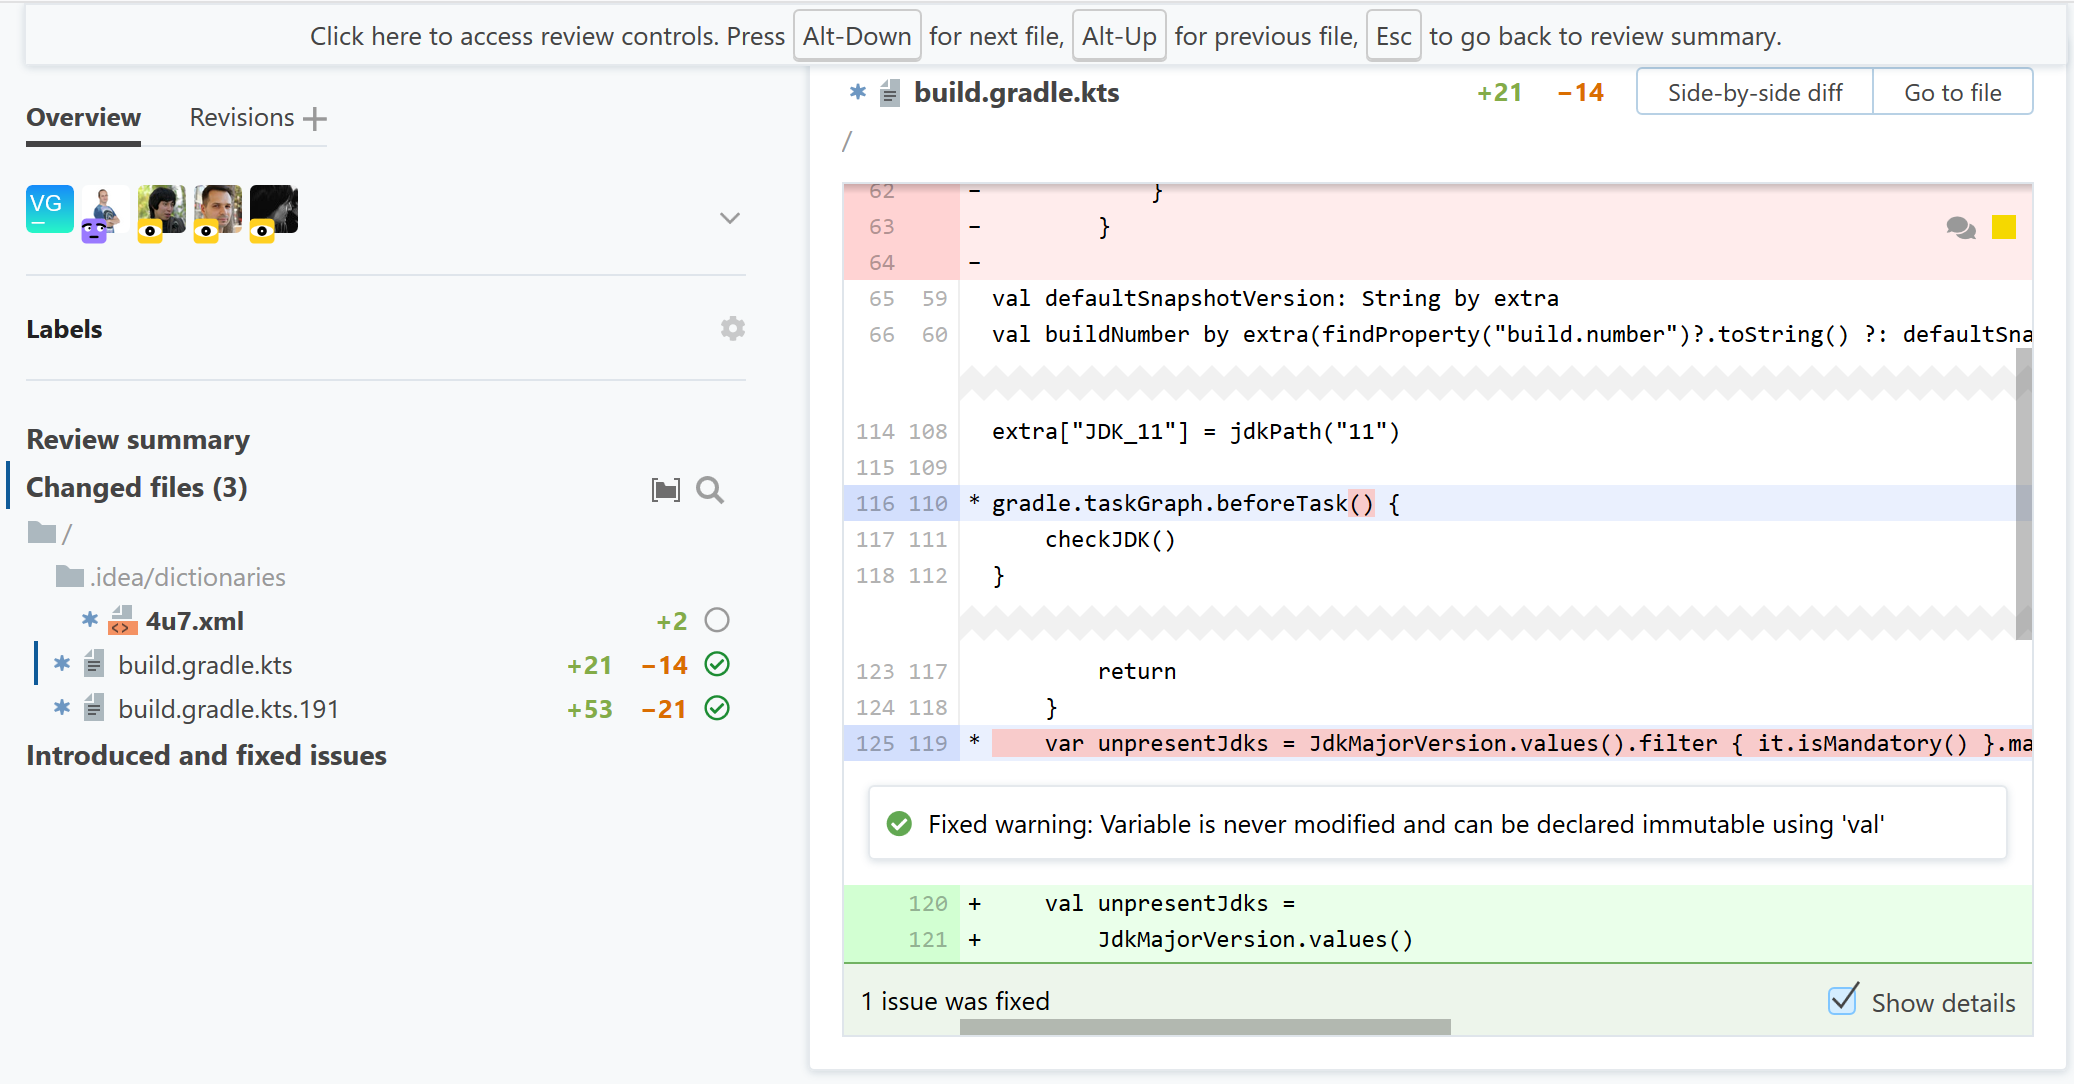Screen dimensions: 2074x1084
Task: Click the flag icon beside Changed files
Action: [666, 490]
